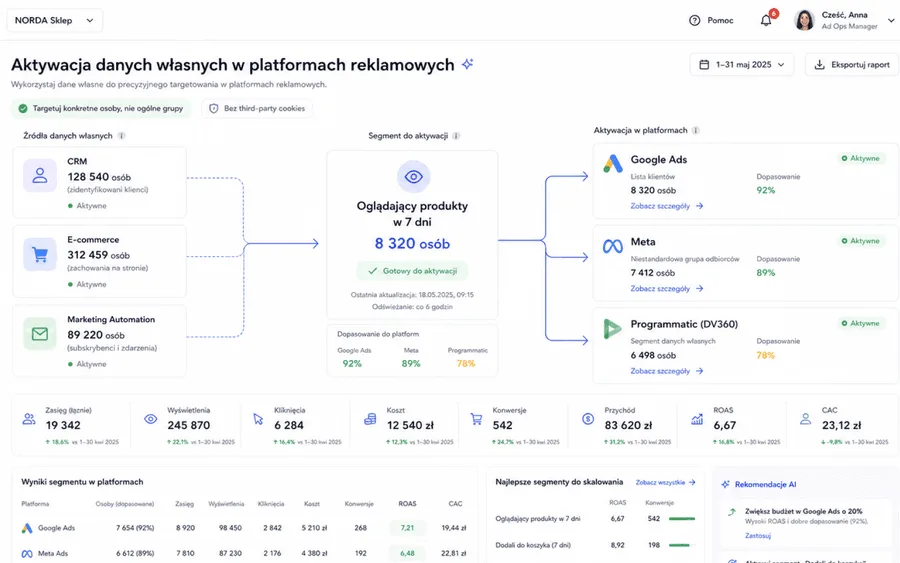Viewport: 900px width, 563px height.
Task: Open Zobacz szczegóły link for Meta
Action: point(666,289)
